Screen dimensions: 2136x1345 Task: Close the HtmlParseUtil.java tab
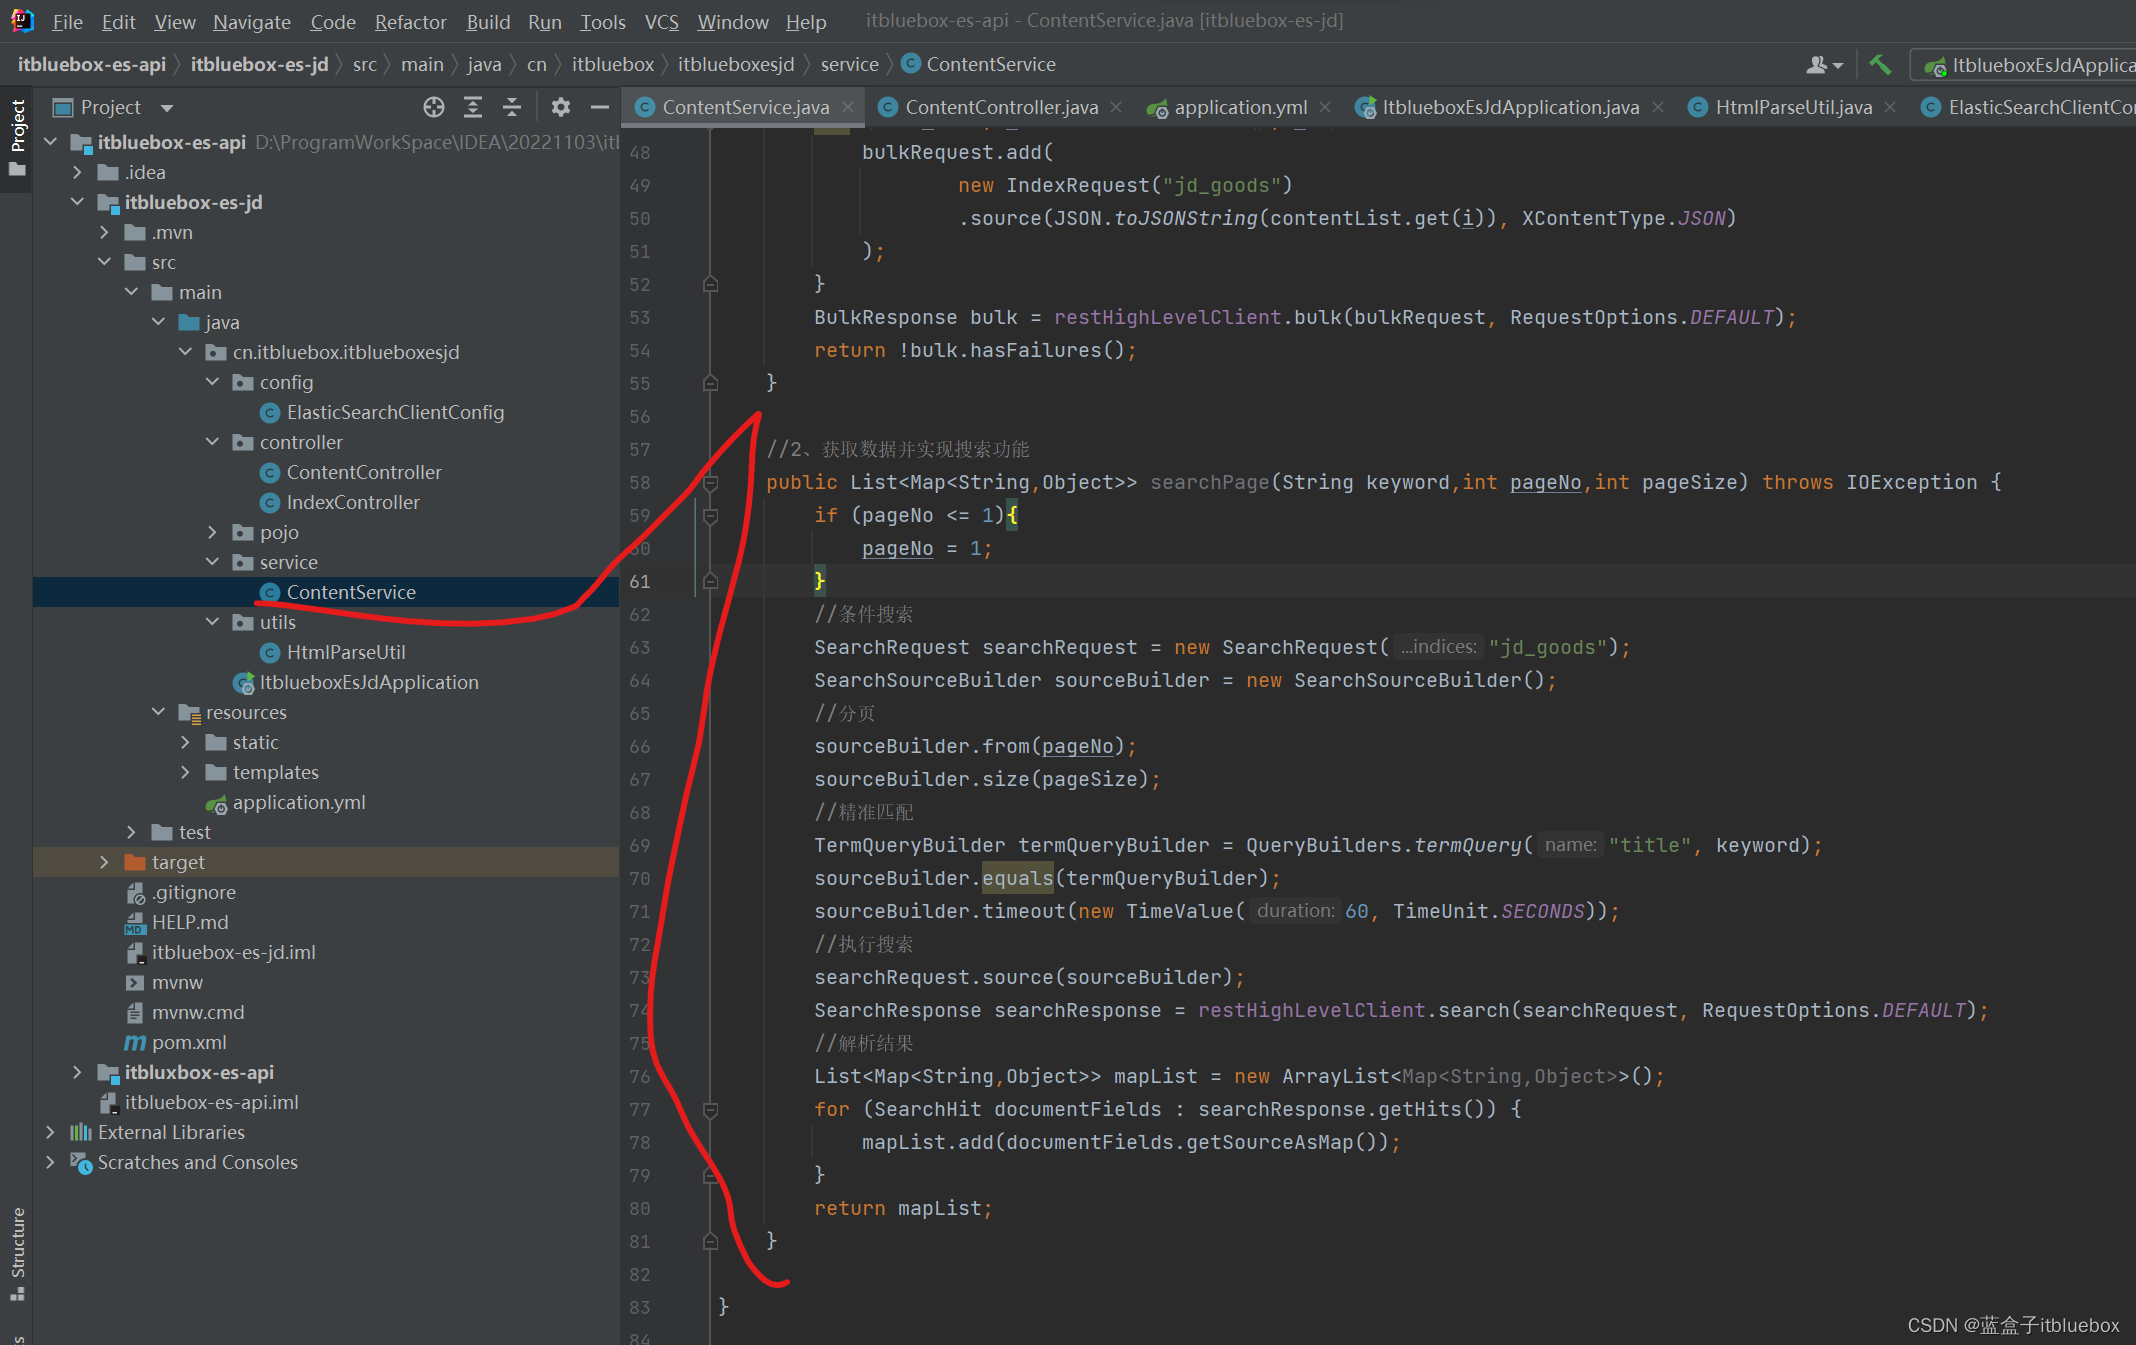point(1890,107)
